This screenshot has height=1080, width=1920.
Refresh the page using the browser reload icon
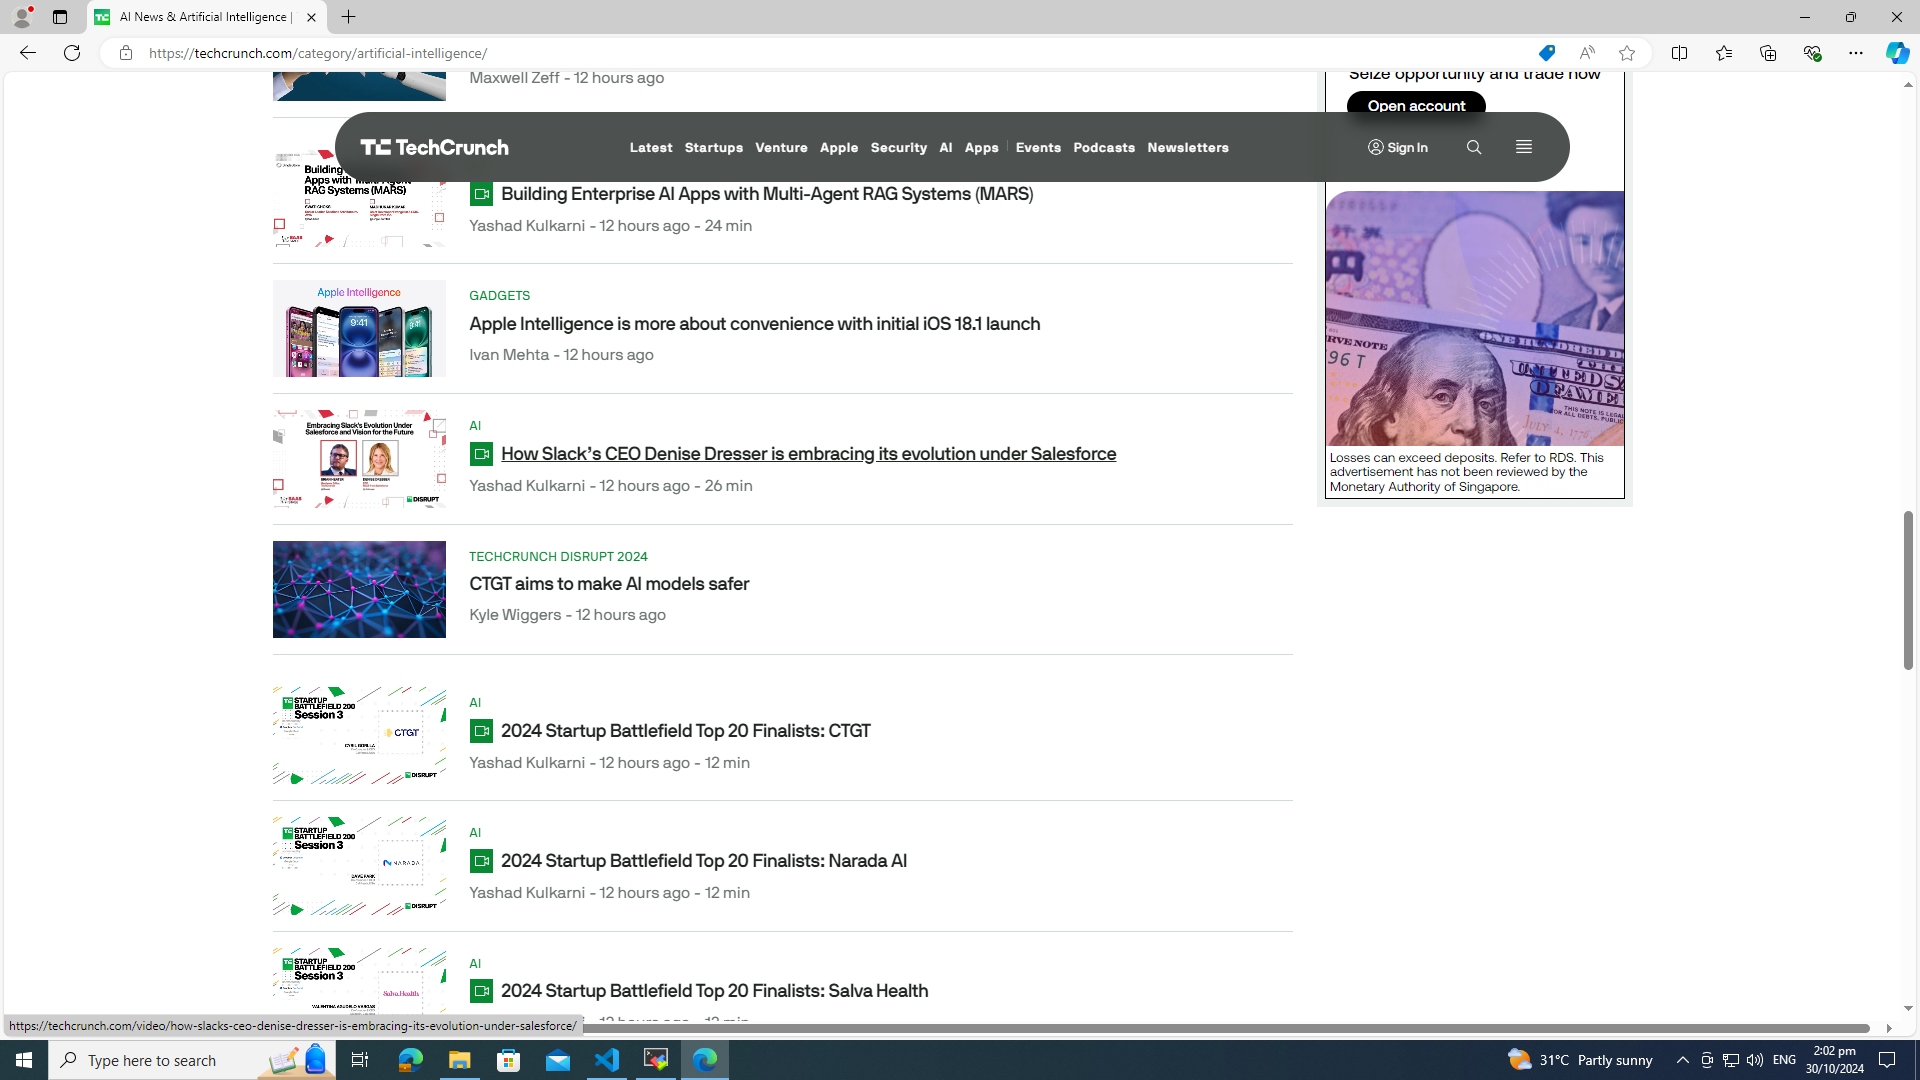coord(72,53)
